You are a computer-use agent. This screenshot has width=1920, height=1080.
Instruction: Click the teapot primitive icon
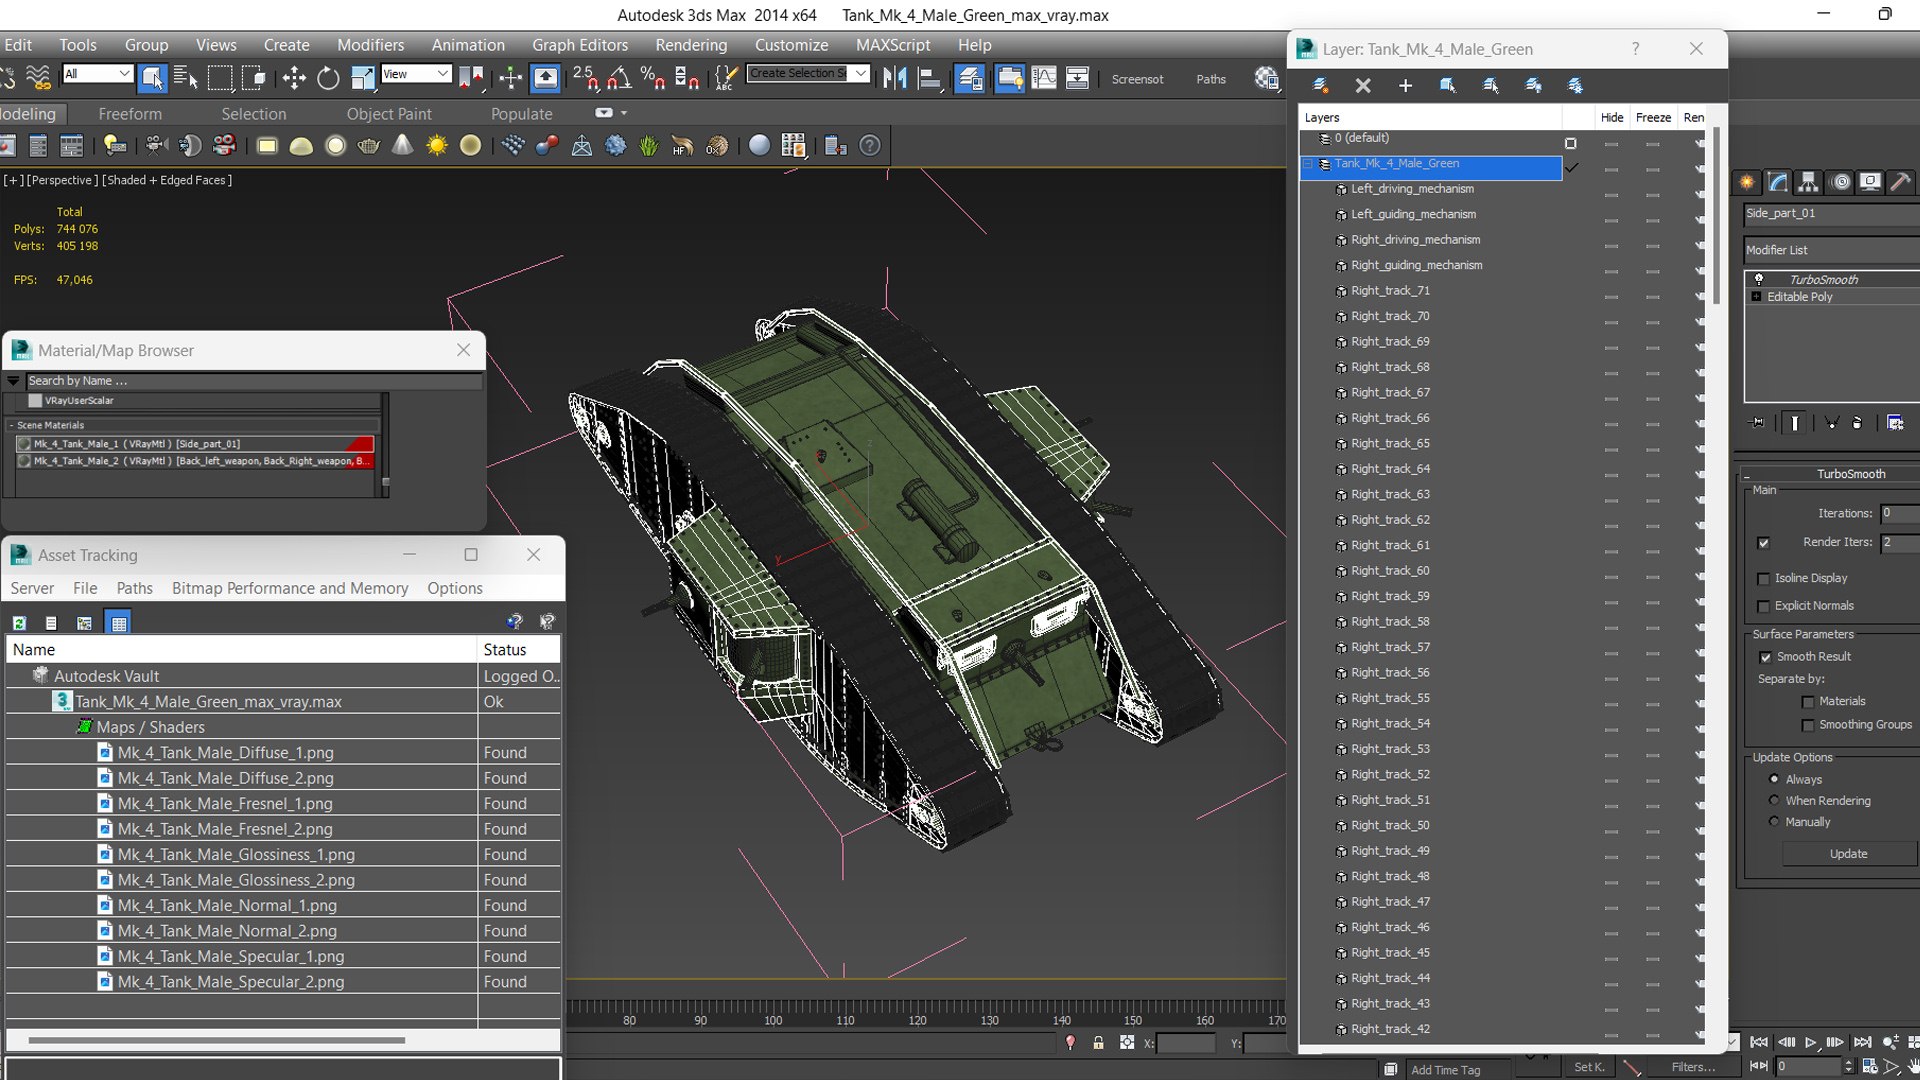tap(369, 146)
